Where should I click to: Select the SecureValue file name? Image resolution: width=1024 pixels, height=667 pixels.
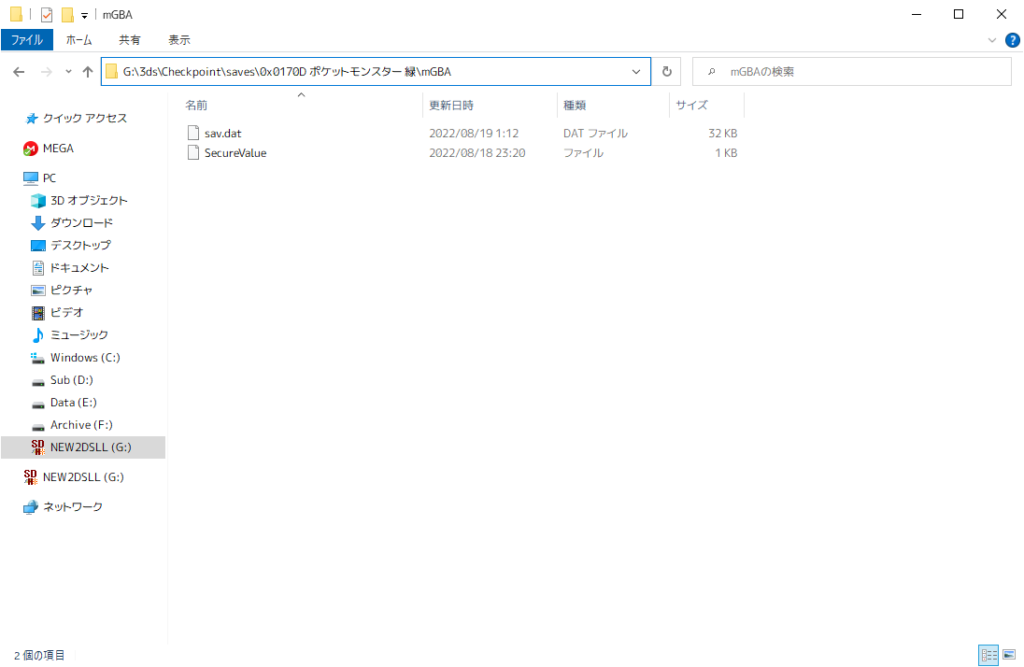(x=235, y=153)
